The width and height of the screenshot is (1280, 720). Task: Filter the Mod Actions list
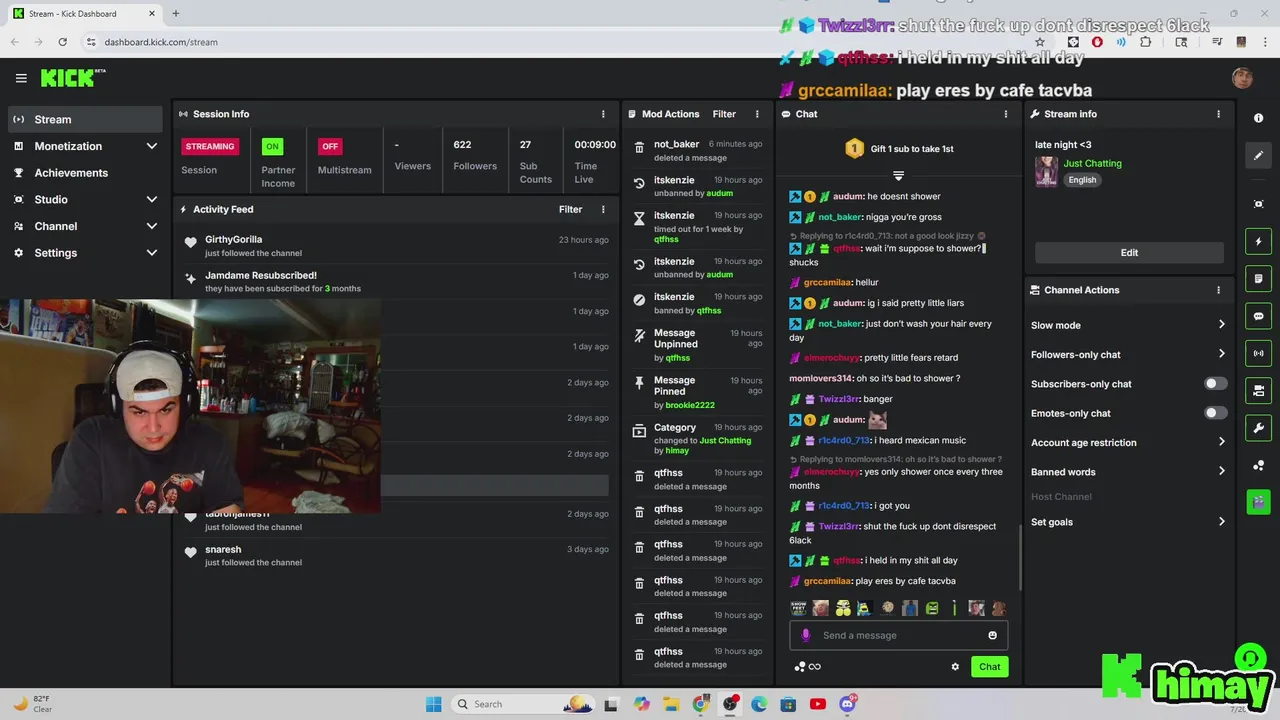point(724,114)
